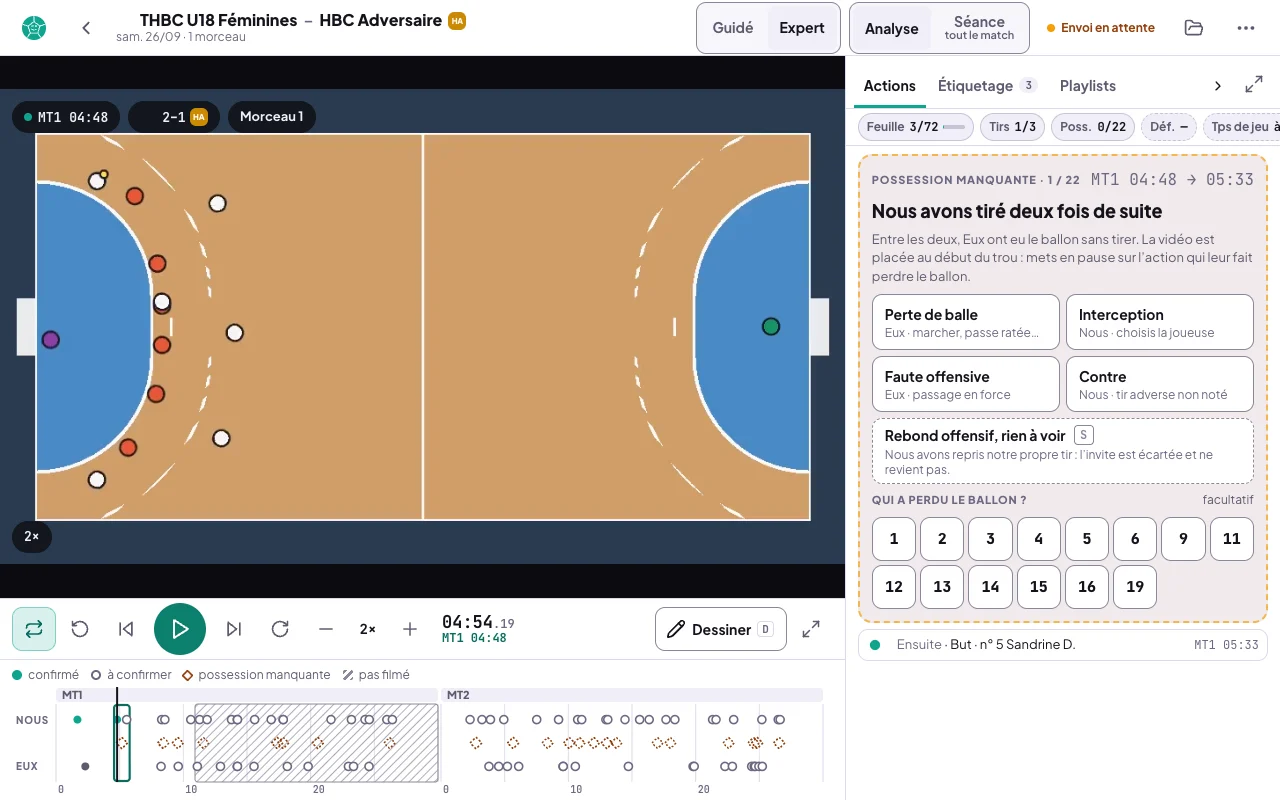
Task: Switch to Expert mode
Action: click(x=802, y=28)
